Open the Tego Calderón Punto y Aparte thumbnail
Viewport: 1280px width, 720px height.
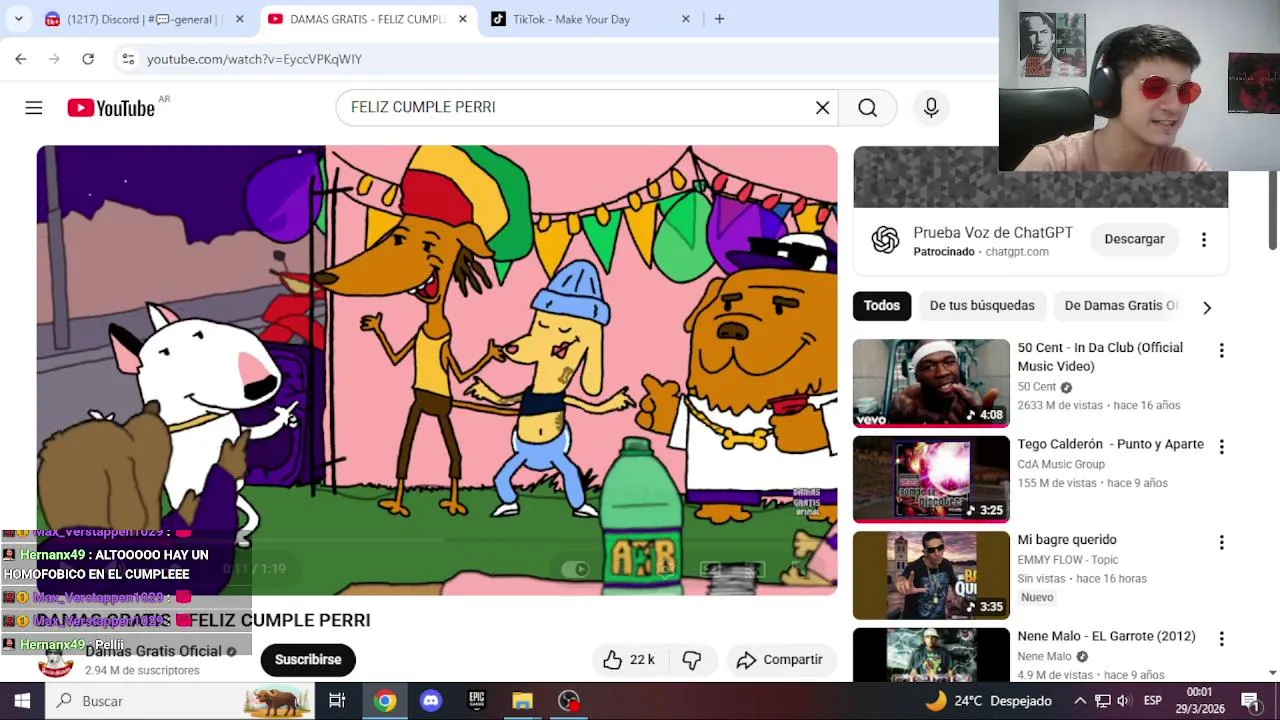click(x=931, y=479)
